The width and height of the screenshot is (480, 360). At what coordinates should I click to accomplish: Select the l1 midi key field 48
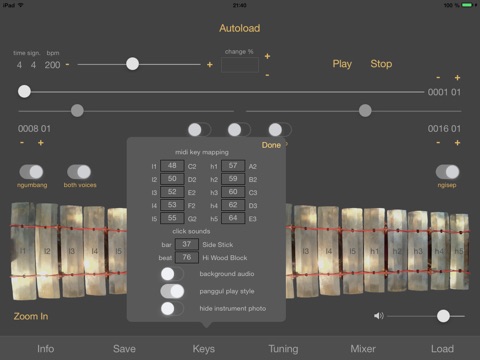coord(172,166)
